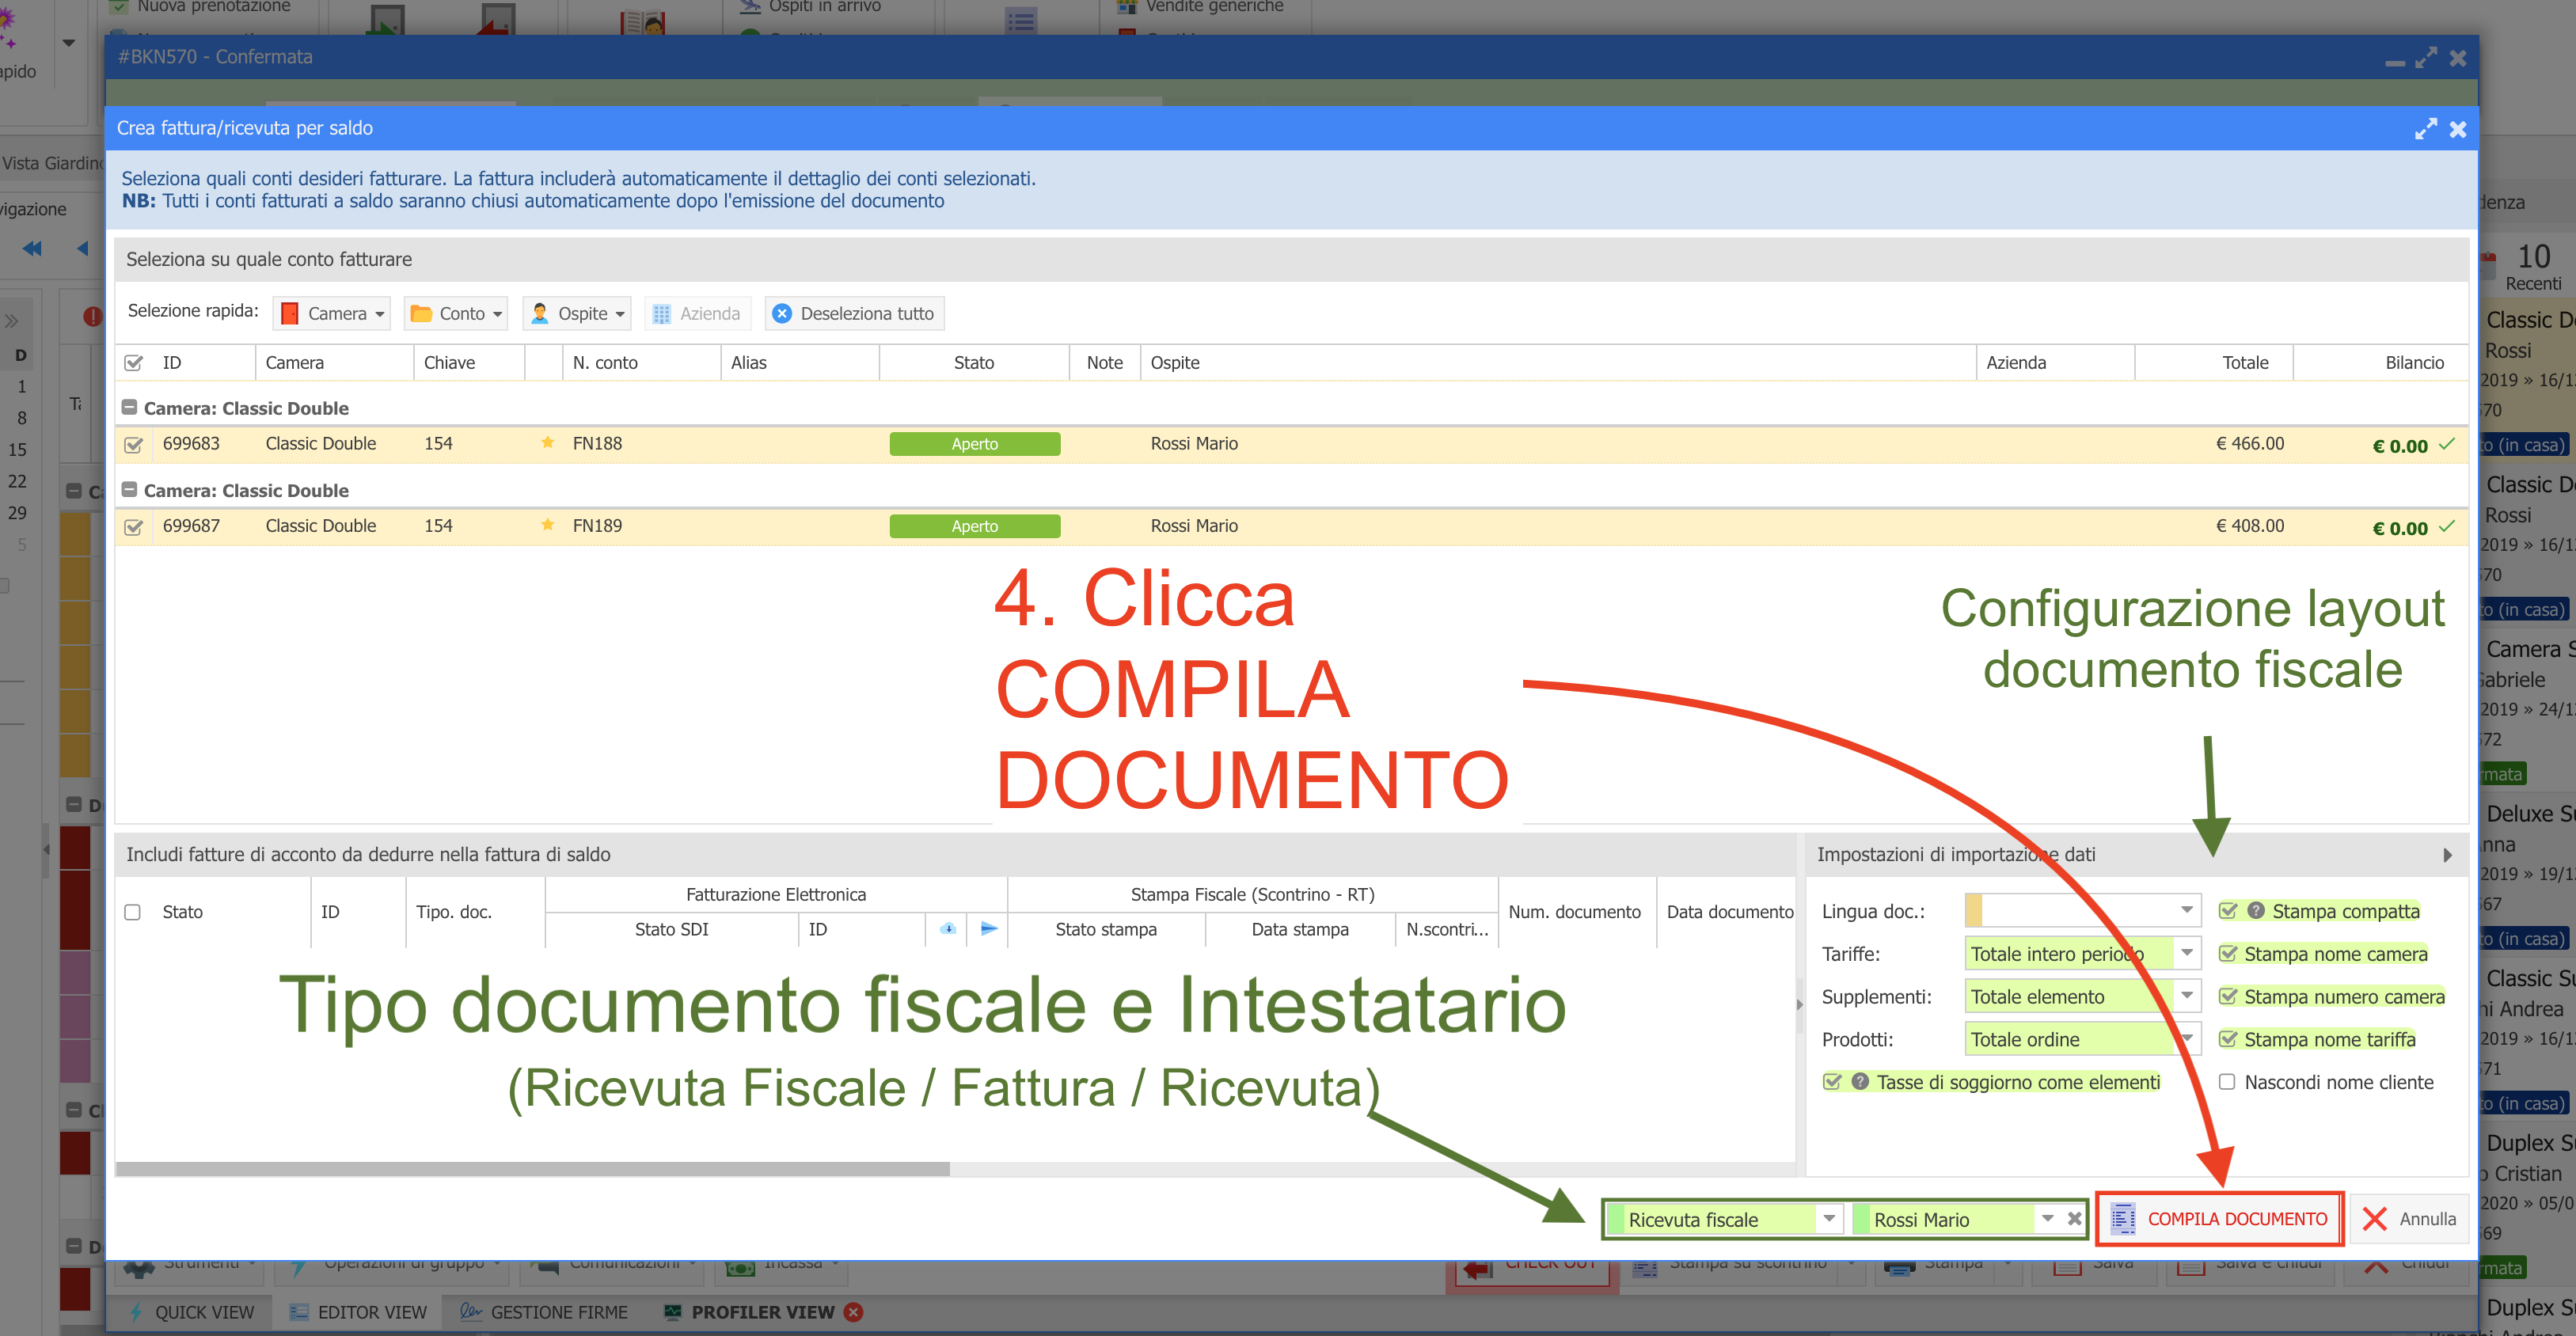Close the Crea fattura/ricevuta dialog
2576x1336 pixels.
click(2459, 129)
